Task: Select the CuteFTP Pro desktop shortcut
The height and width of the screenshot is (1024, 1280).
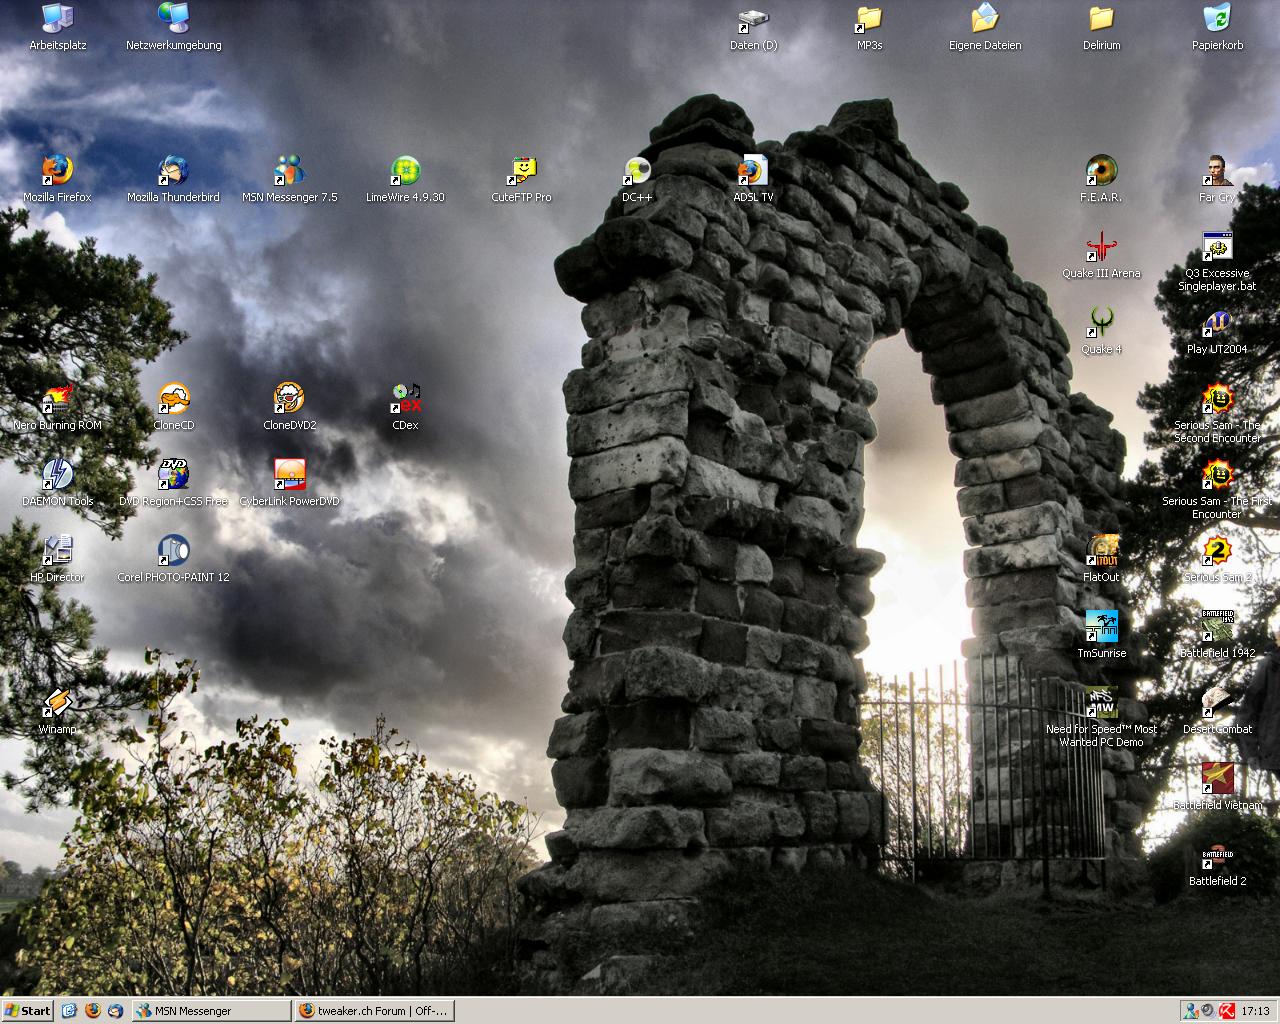Action: [x=521, y=172]
